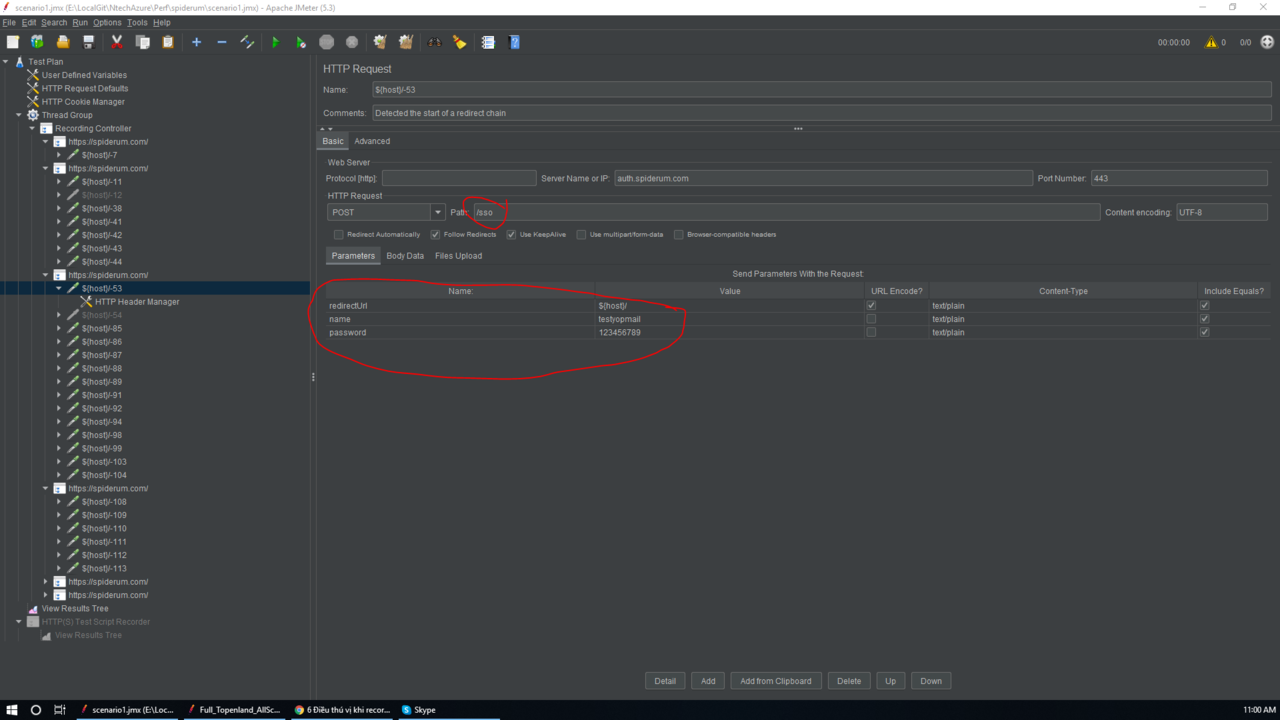Toggle Include Equals for password row

[x=1204, y=332]
